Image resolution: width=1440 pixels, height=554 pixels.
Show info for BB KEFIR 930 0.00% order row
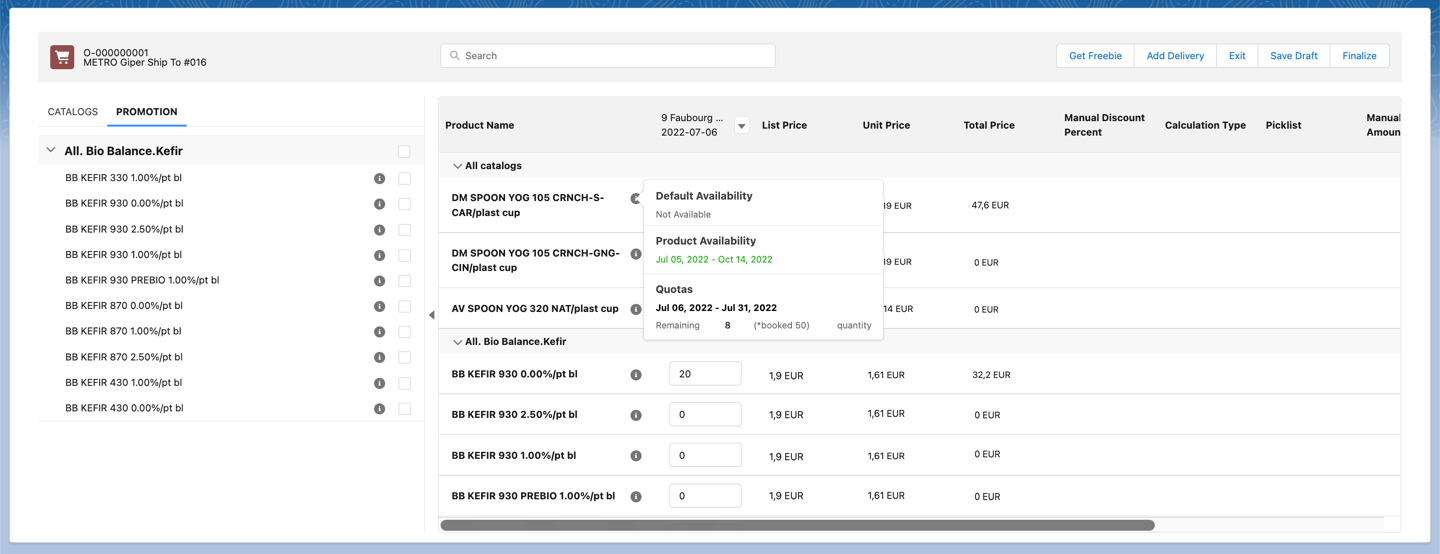pos(635,375)
